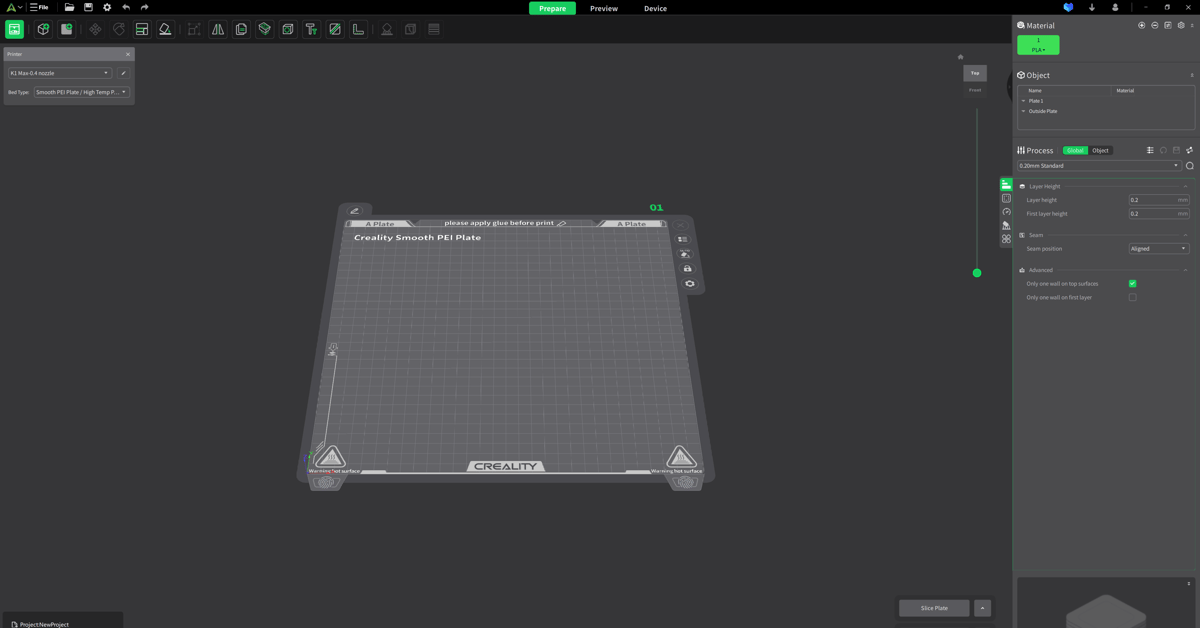
Task: Open the Speed process category icon
Action: coord(1006,212)
